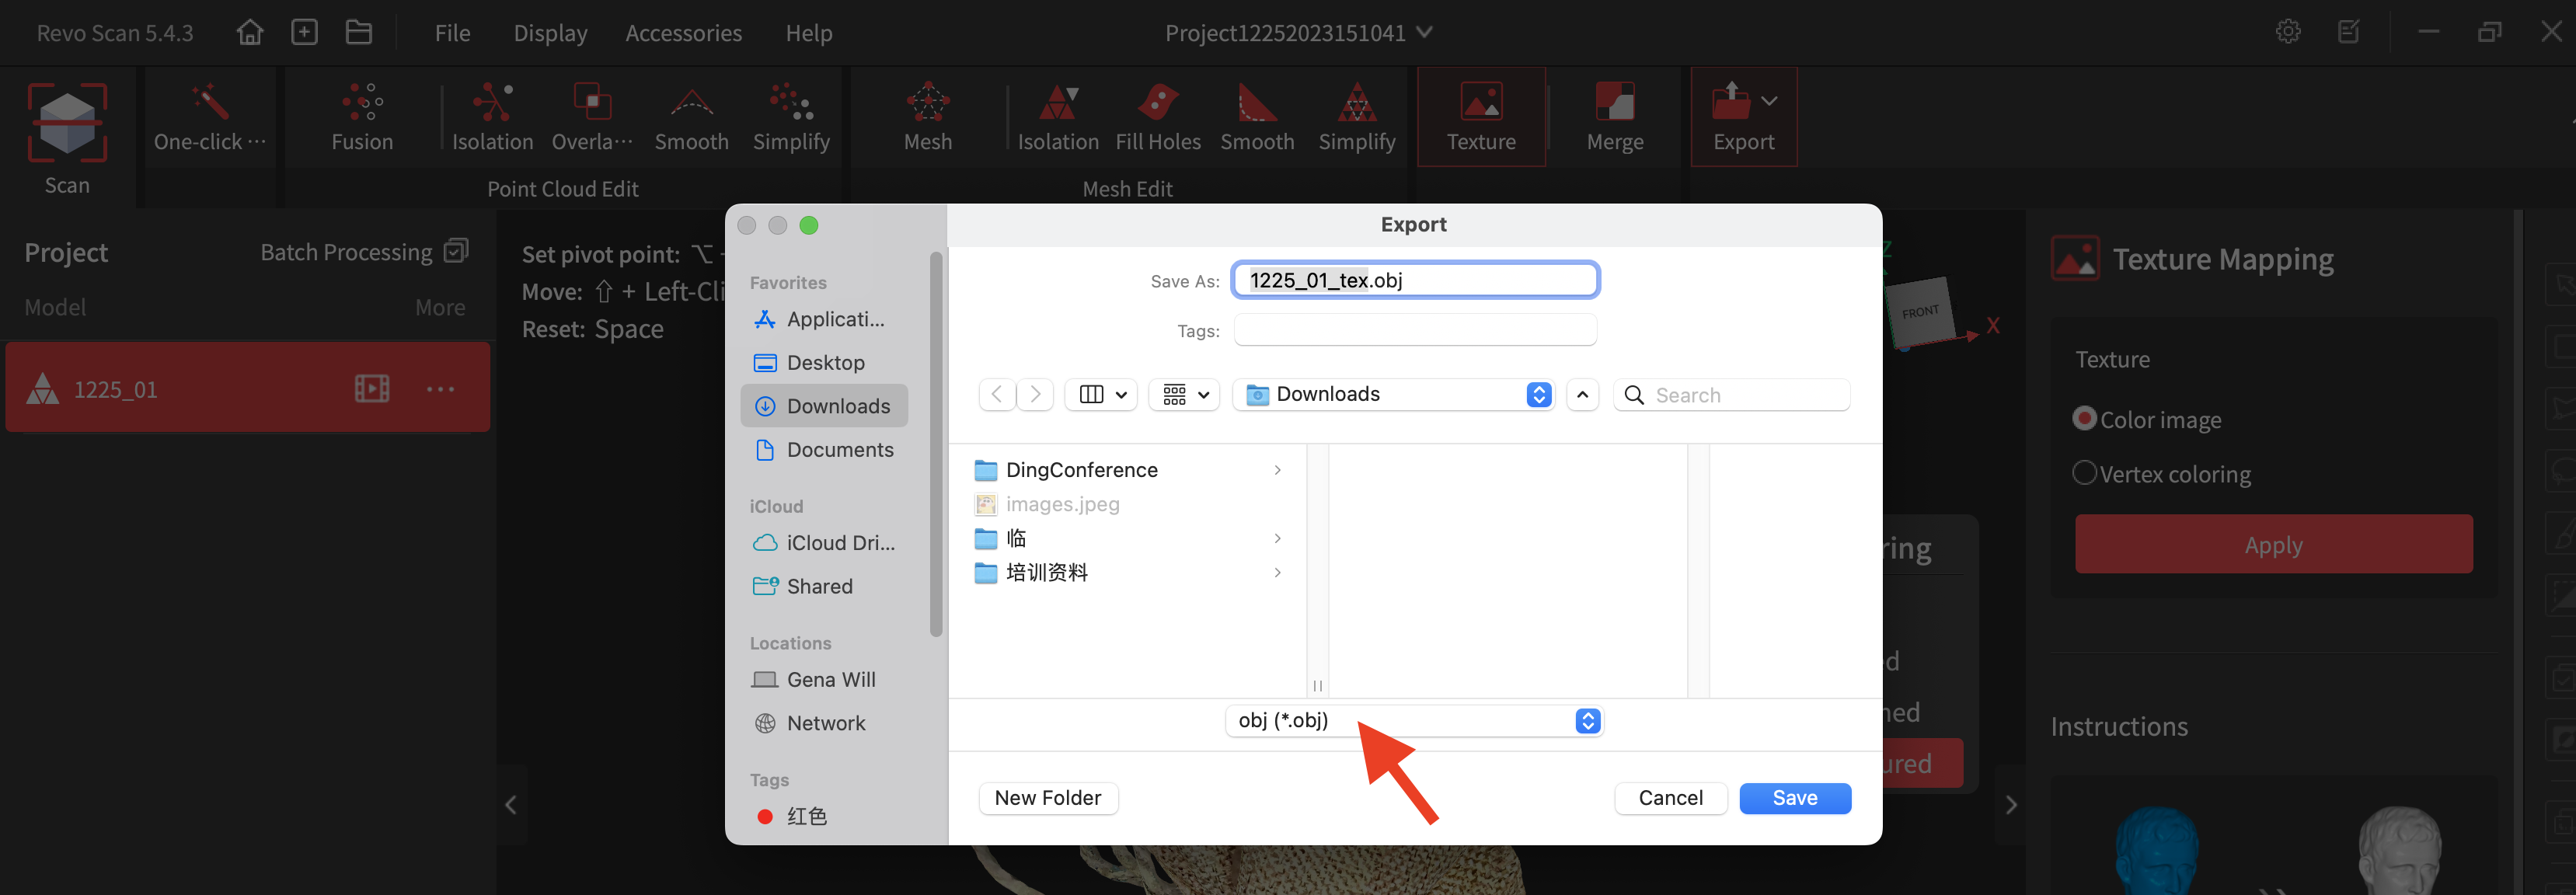Open the Display menu

click(550, 33)
